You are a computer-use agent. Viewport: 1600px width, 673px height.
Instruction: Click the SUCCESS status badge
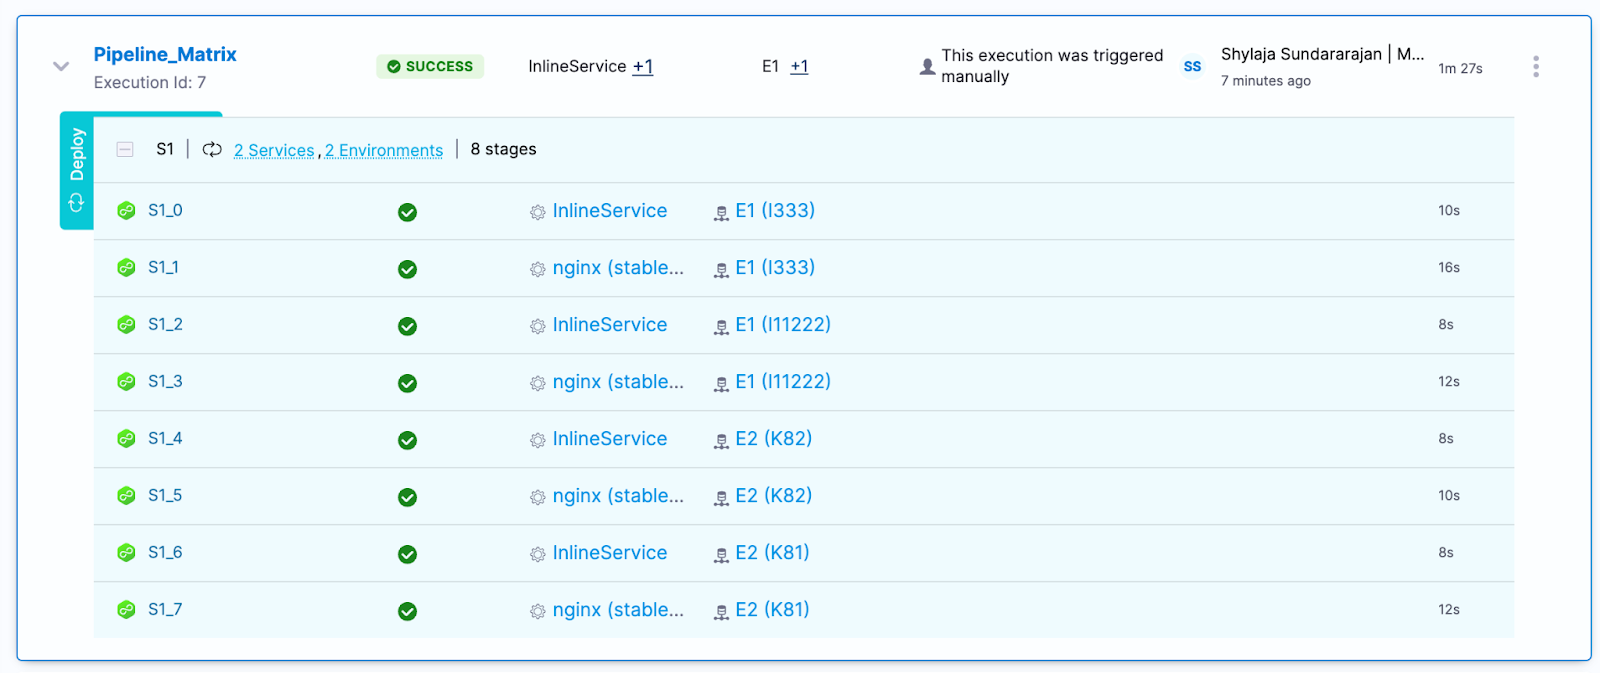point(430,67)
